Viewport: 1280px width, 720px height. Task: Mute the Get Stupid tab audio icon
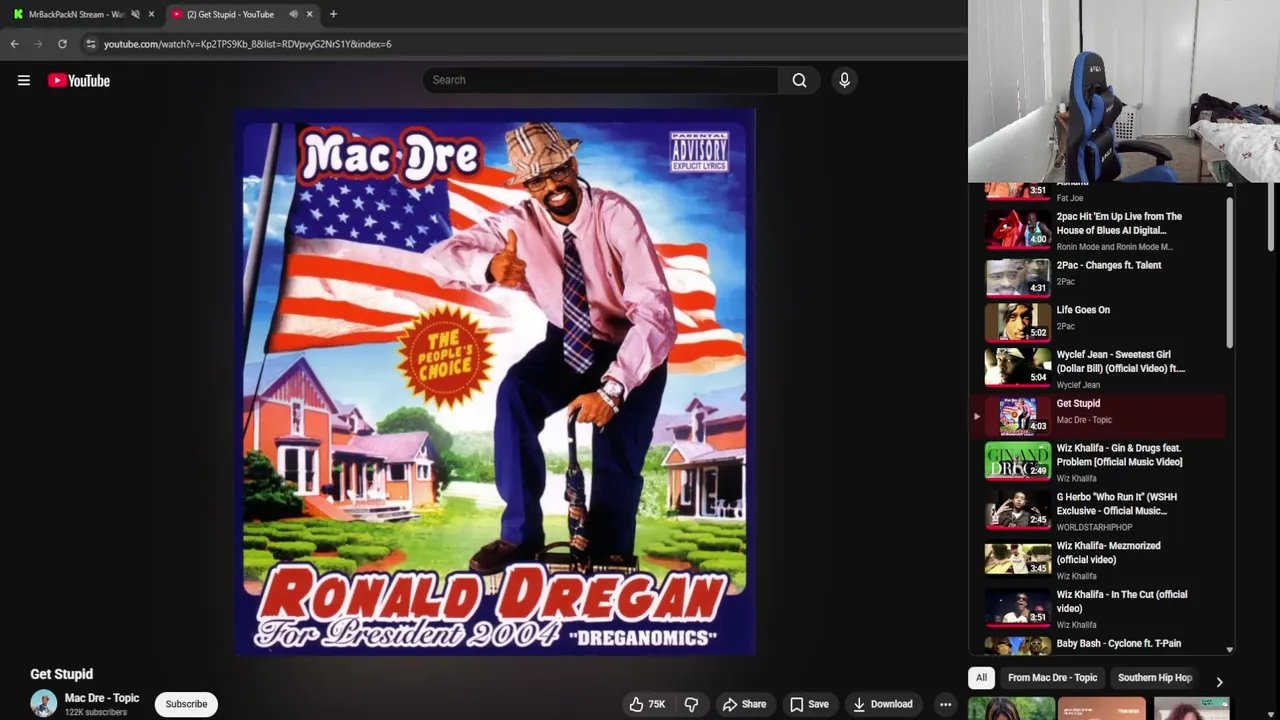(x=293, y=14)
